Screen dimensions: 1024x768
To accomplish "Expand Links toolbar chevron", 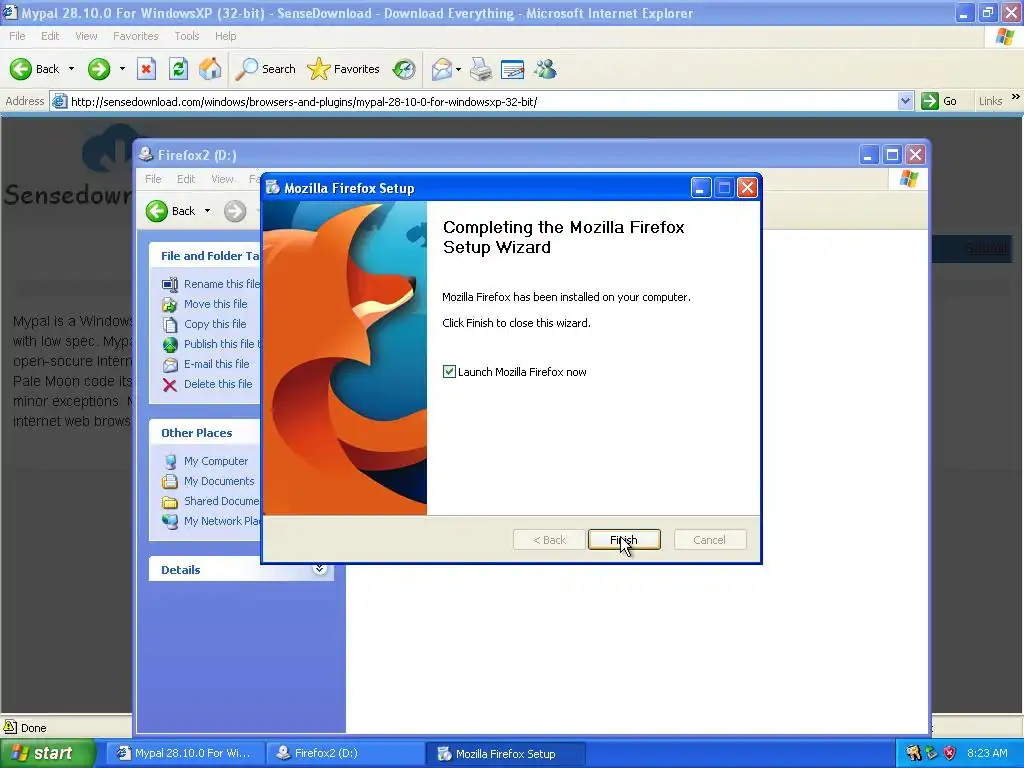I will 1016,97.
